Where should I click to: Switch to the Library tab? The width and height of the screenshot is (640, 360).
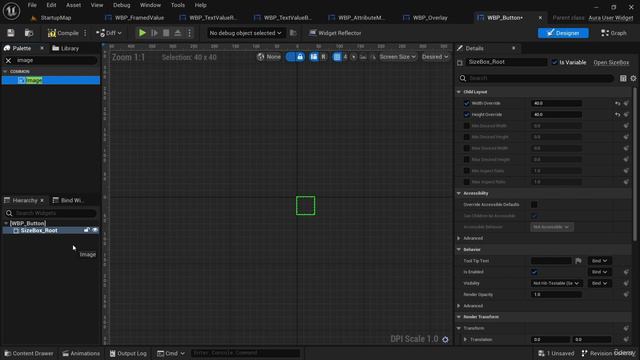click(x=66, y=48)
